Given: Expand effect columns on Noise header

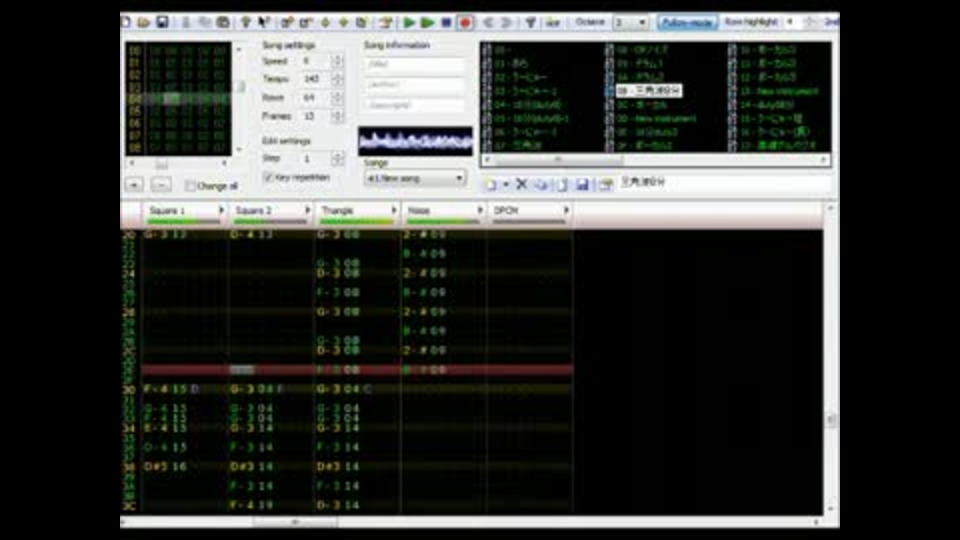Looking at the screenshot, I should (480, 211).
